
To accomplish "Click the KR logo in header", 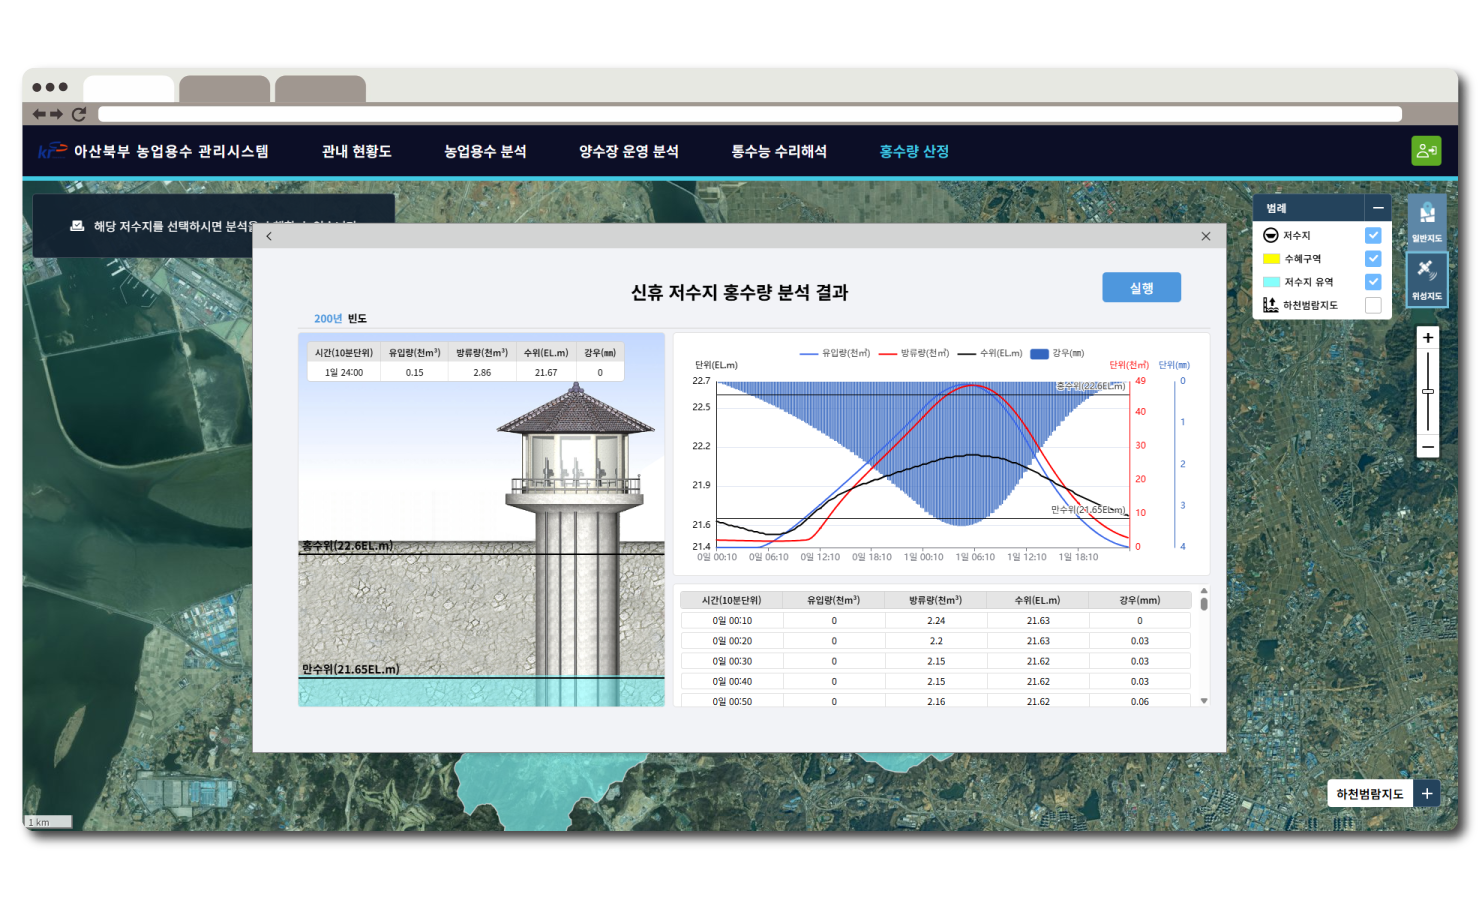I will [52, 151].
